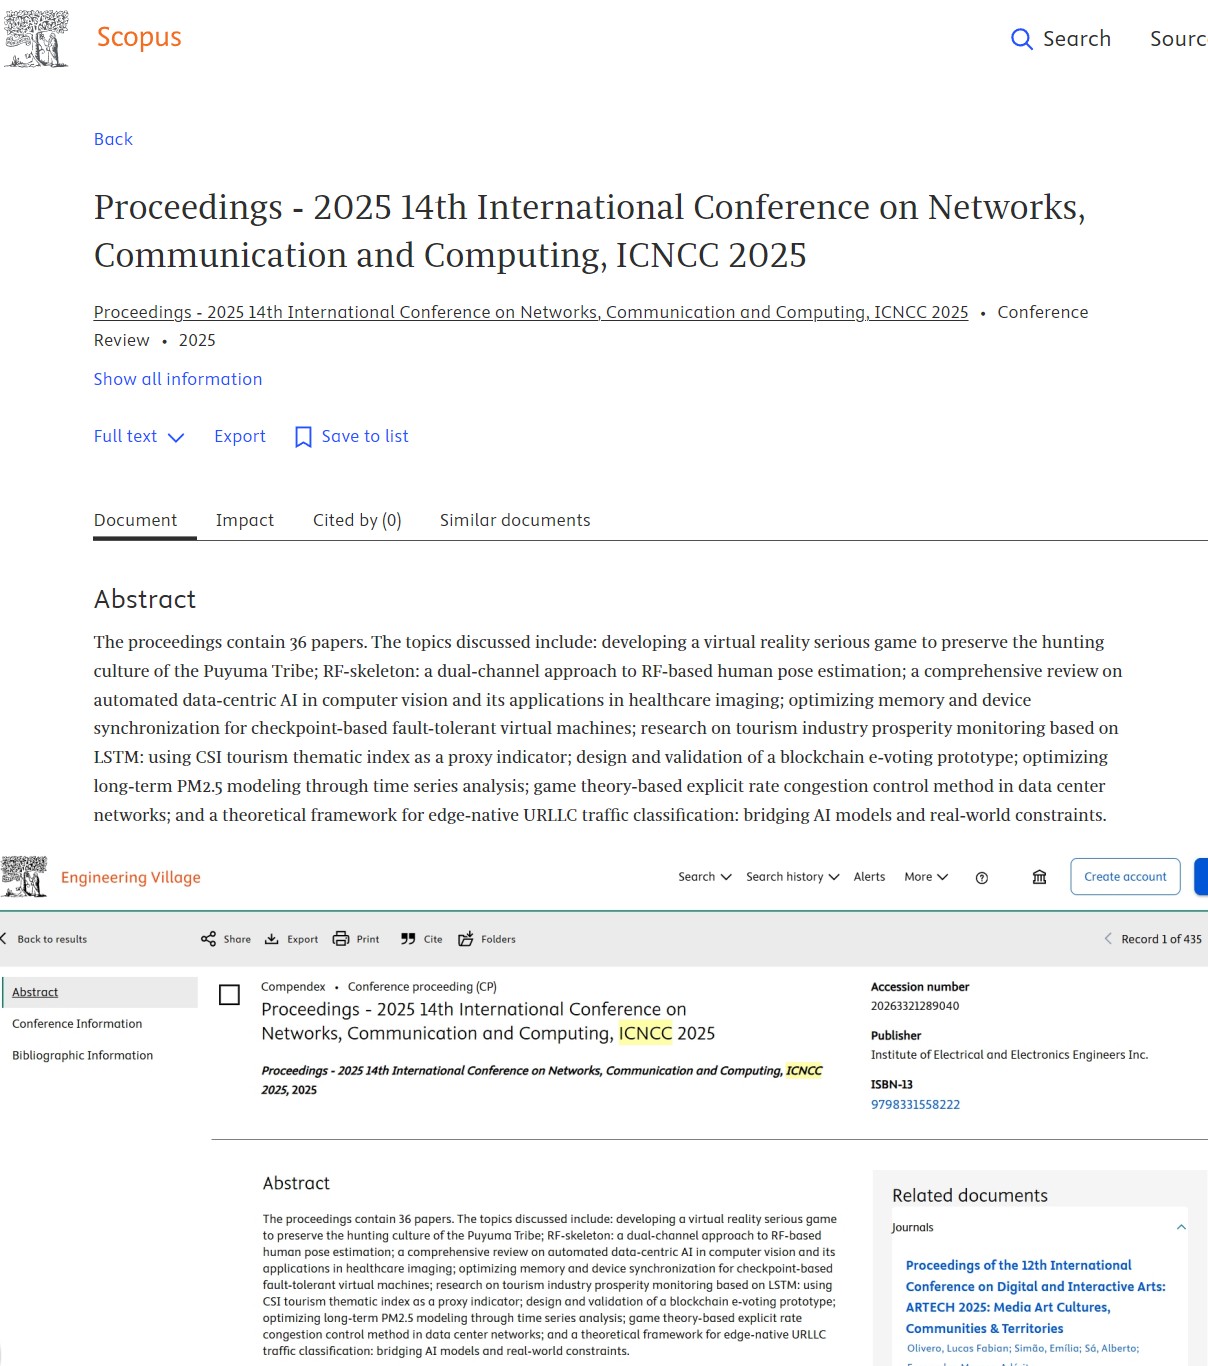Click the Cite quotation mark icon
Viewport: 1208px width, 1366px height.
point(408,939)
